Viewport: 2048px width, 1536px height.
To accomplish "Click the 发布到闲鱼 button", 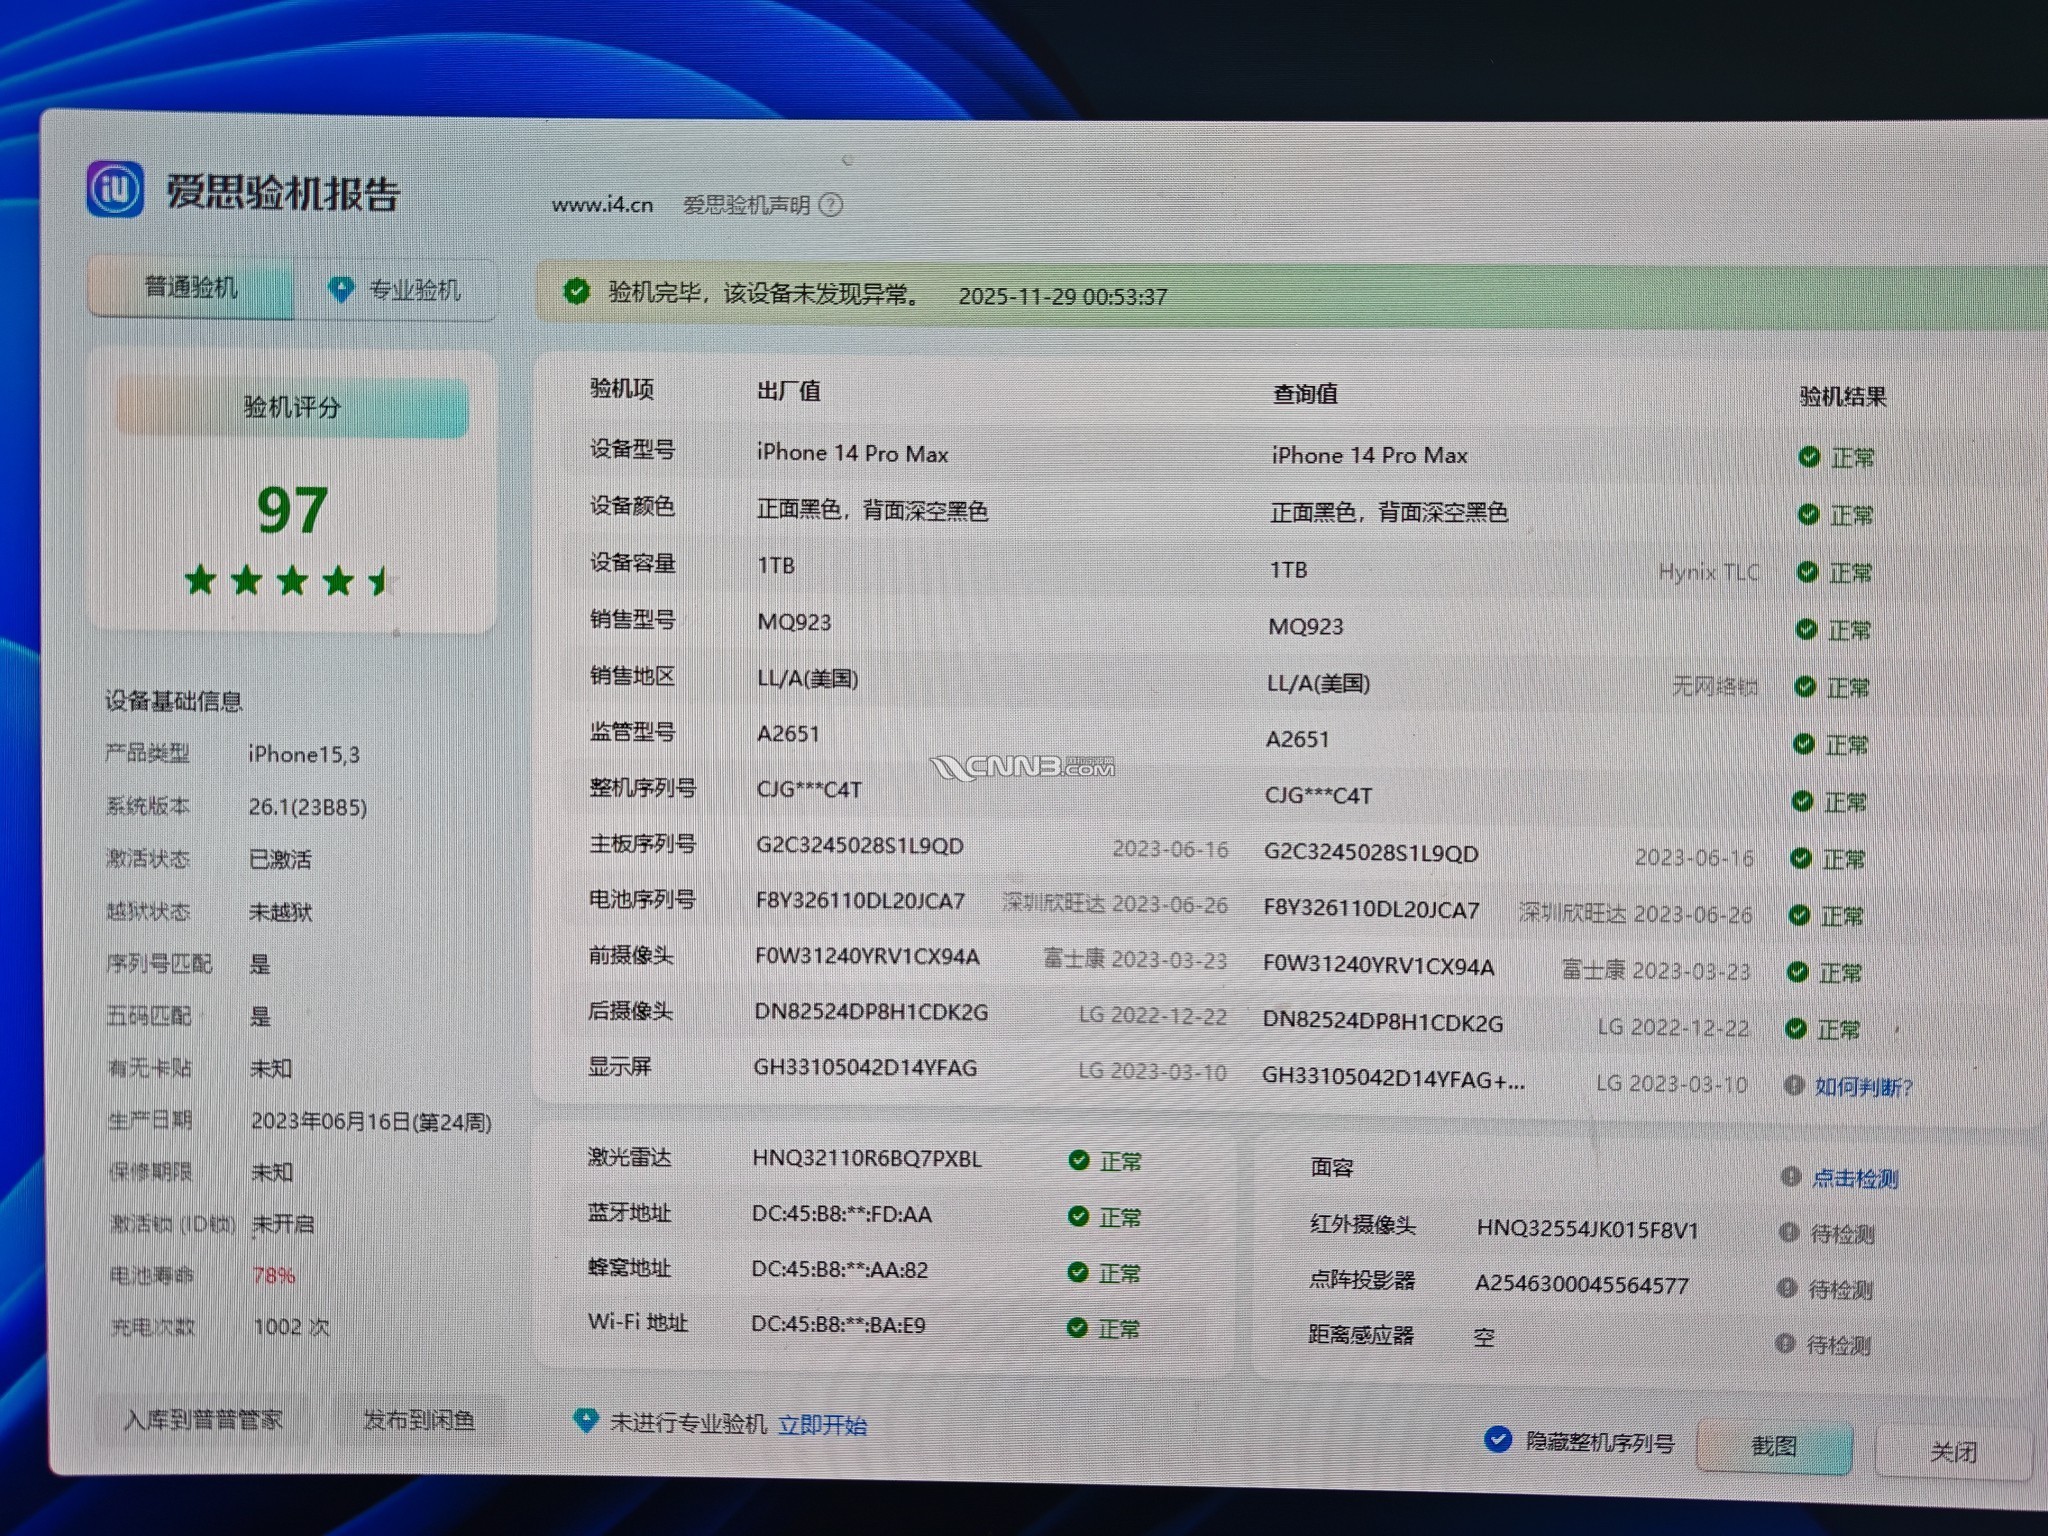I will coord(418,1421).
